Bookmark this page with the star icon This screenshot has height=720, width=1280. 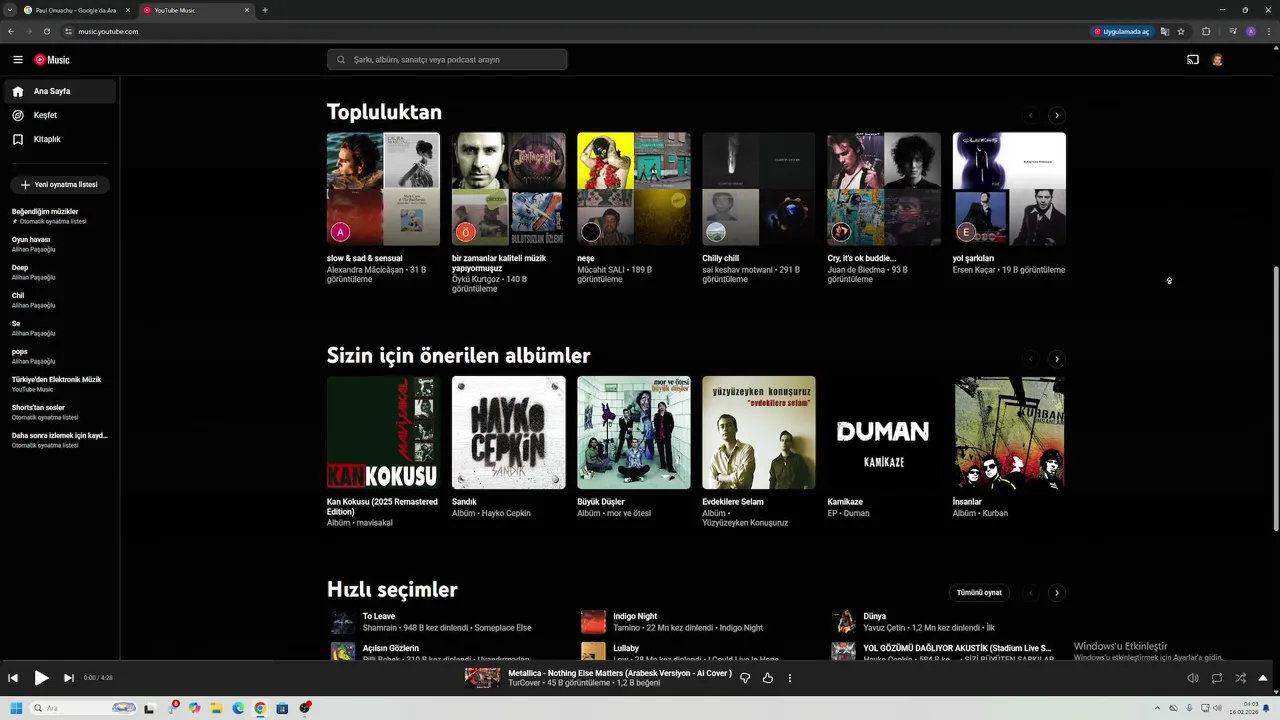(x=1181, y=31)
